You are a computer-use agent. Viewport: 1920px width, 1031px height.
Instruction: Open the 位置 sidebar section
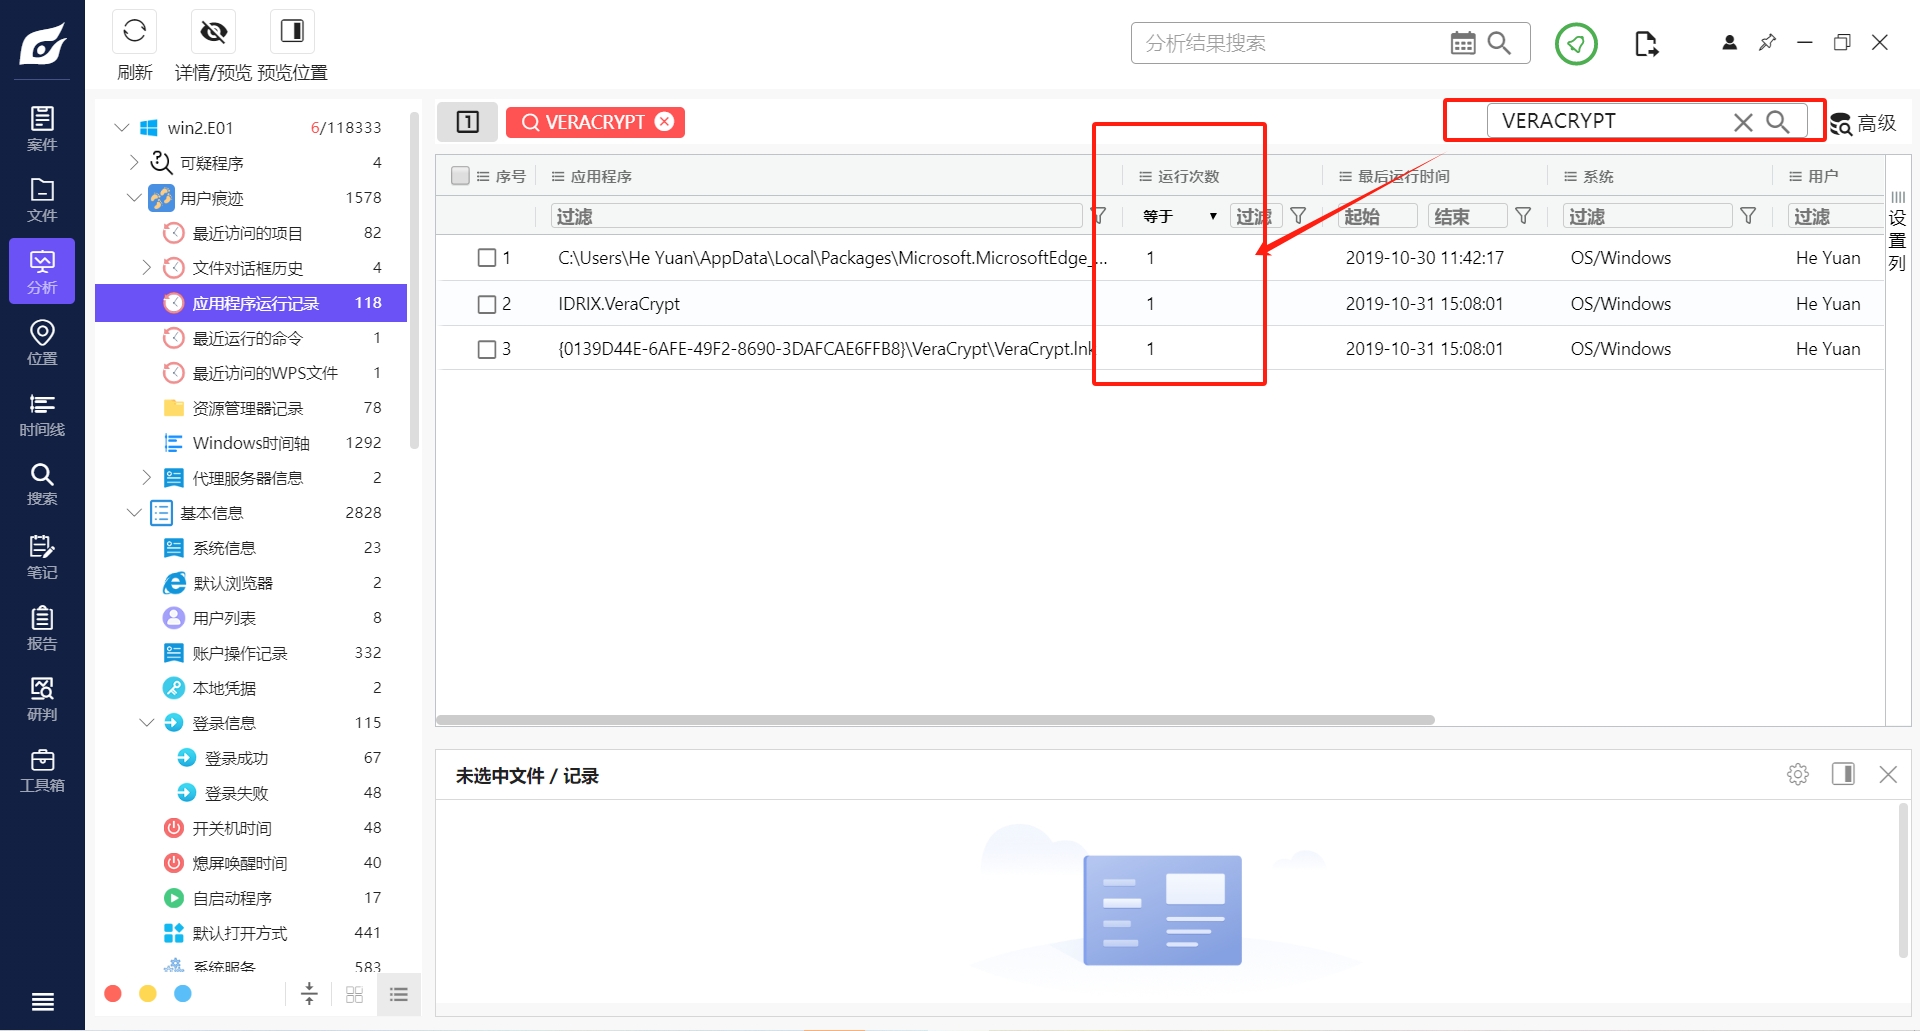coord(42,342)
